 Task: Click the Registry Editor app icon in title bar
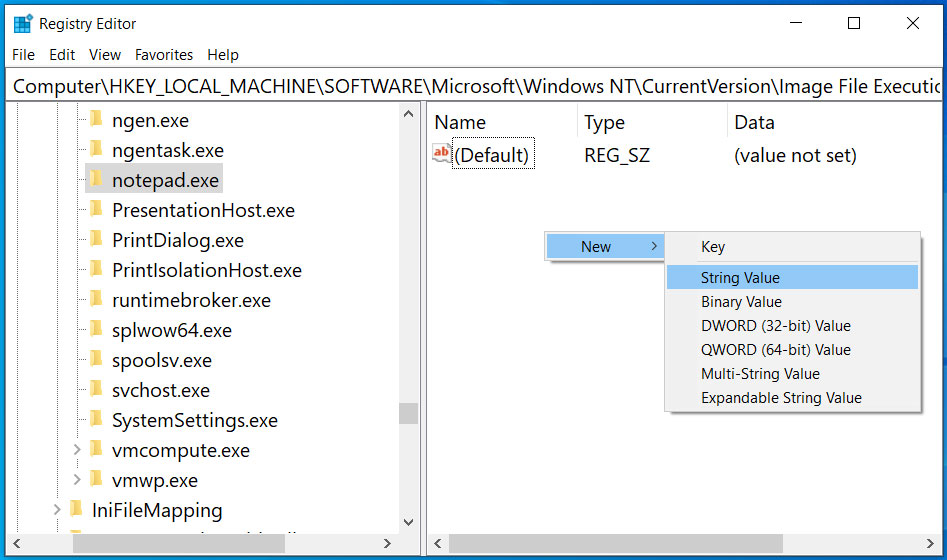pos(23,24)
